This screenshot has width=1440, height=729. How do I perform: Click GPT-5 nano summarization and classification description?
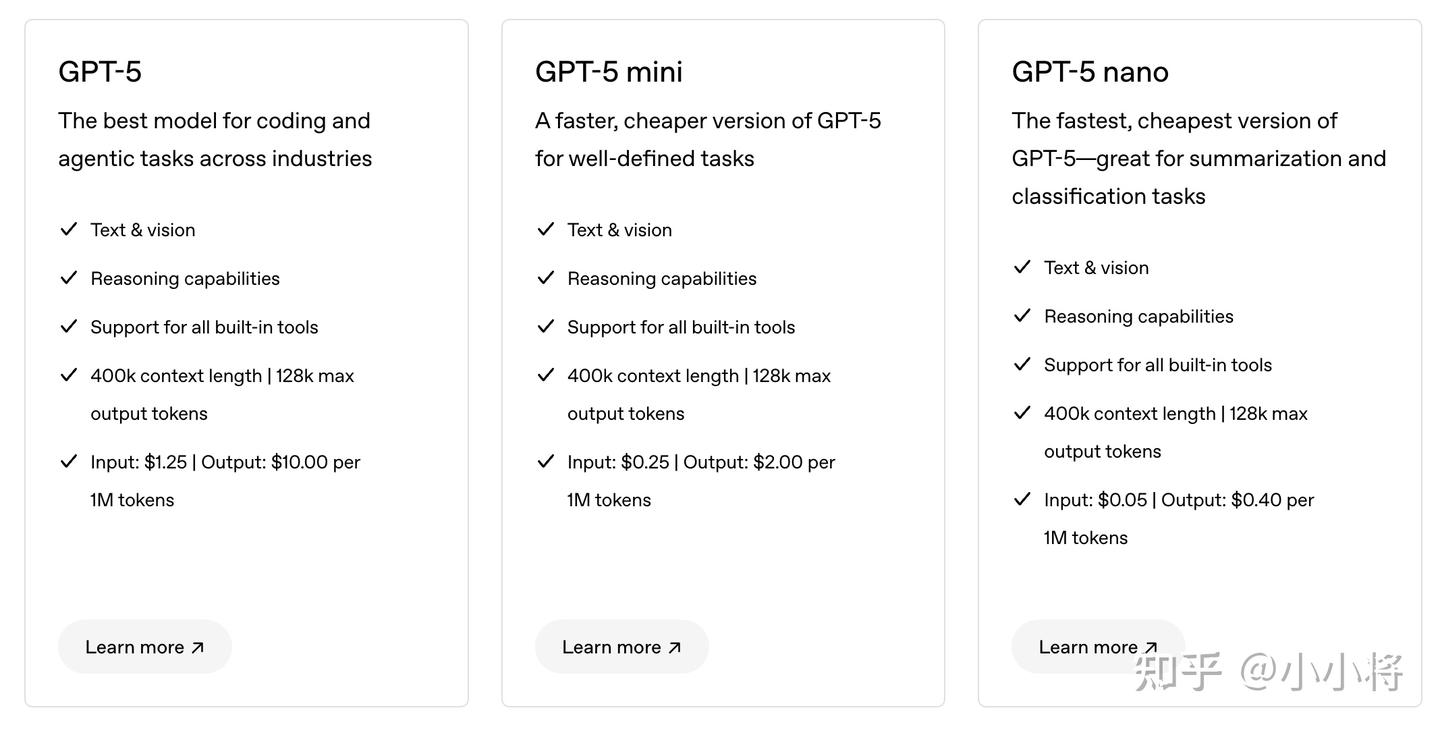click(x=1198, y=158)
